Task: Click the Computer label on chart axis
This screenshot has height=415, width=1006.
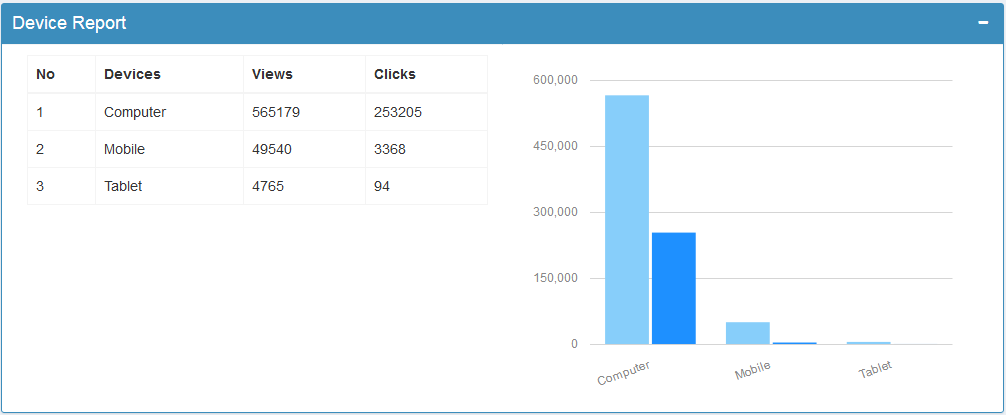Action: [624, 373]
